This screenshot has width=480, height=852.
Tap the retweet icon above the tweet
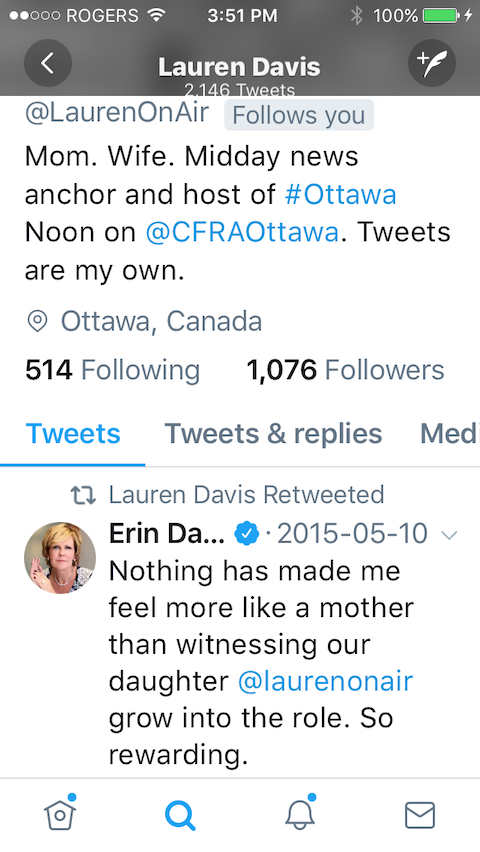pos(84,495)
